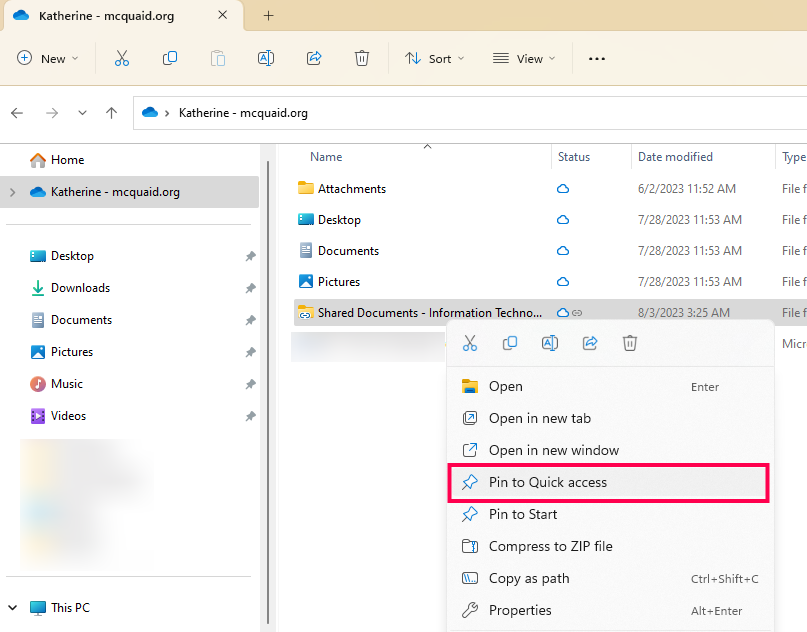Click the shared link status icon for Shared Documents

[x=577, y=312]
